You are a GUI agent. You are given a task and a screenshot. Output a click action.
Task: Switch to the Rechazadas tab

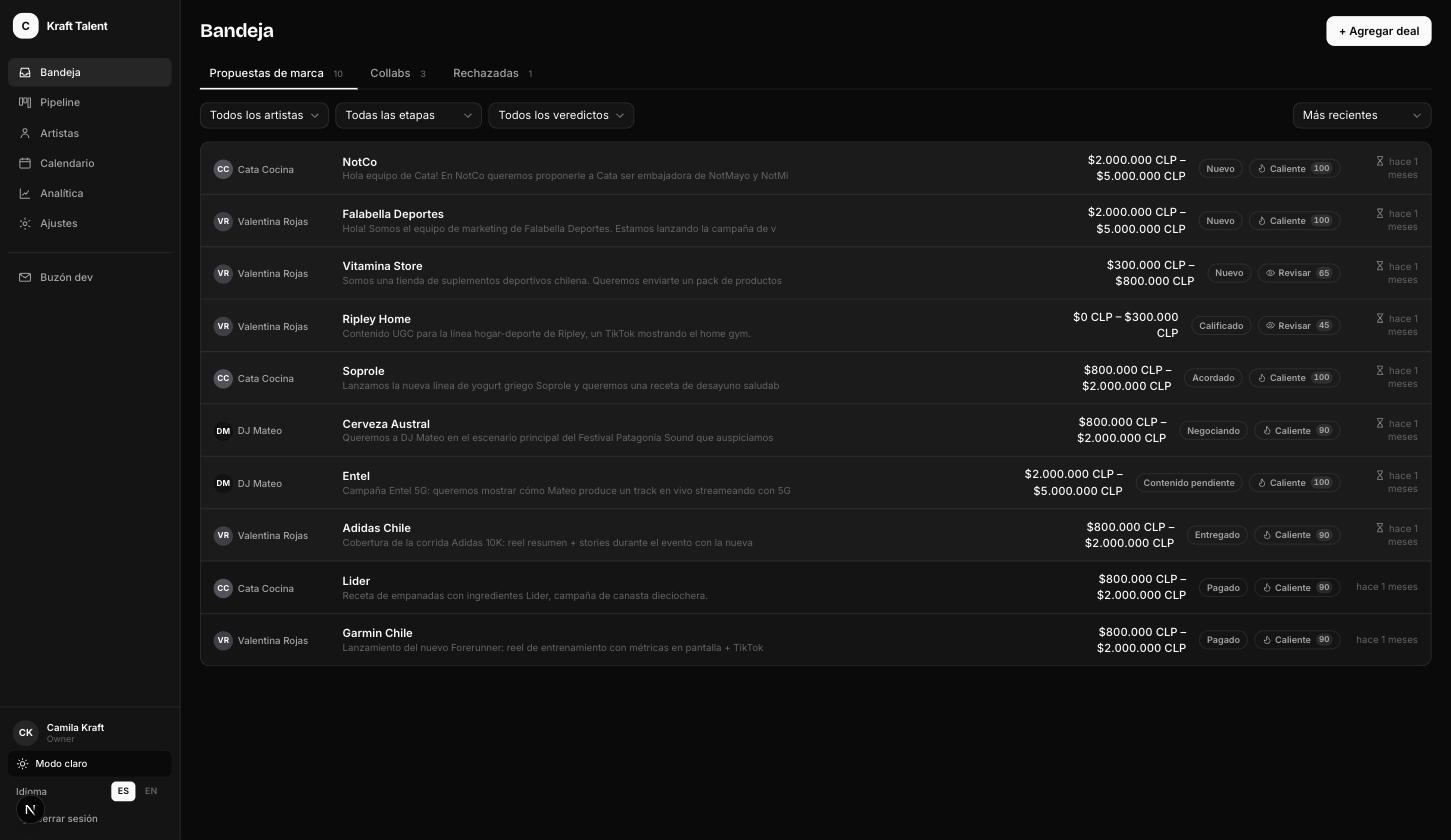(493, 73)
